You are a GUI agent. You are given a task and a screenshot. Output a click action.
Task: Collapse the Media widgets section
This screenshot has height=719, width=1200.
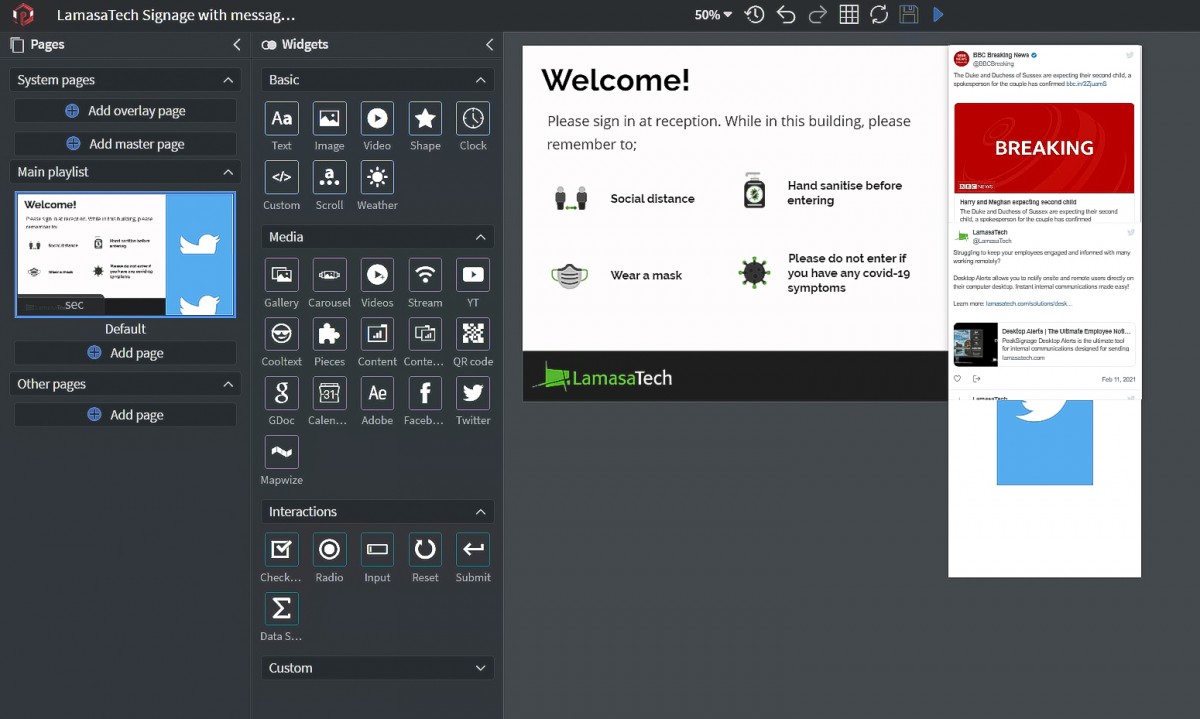click(x=480, y=237)
